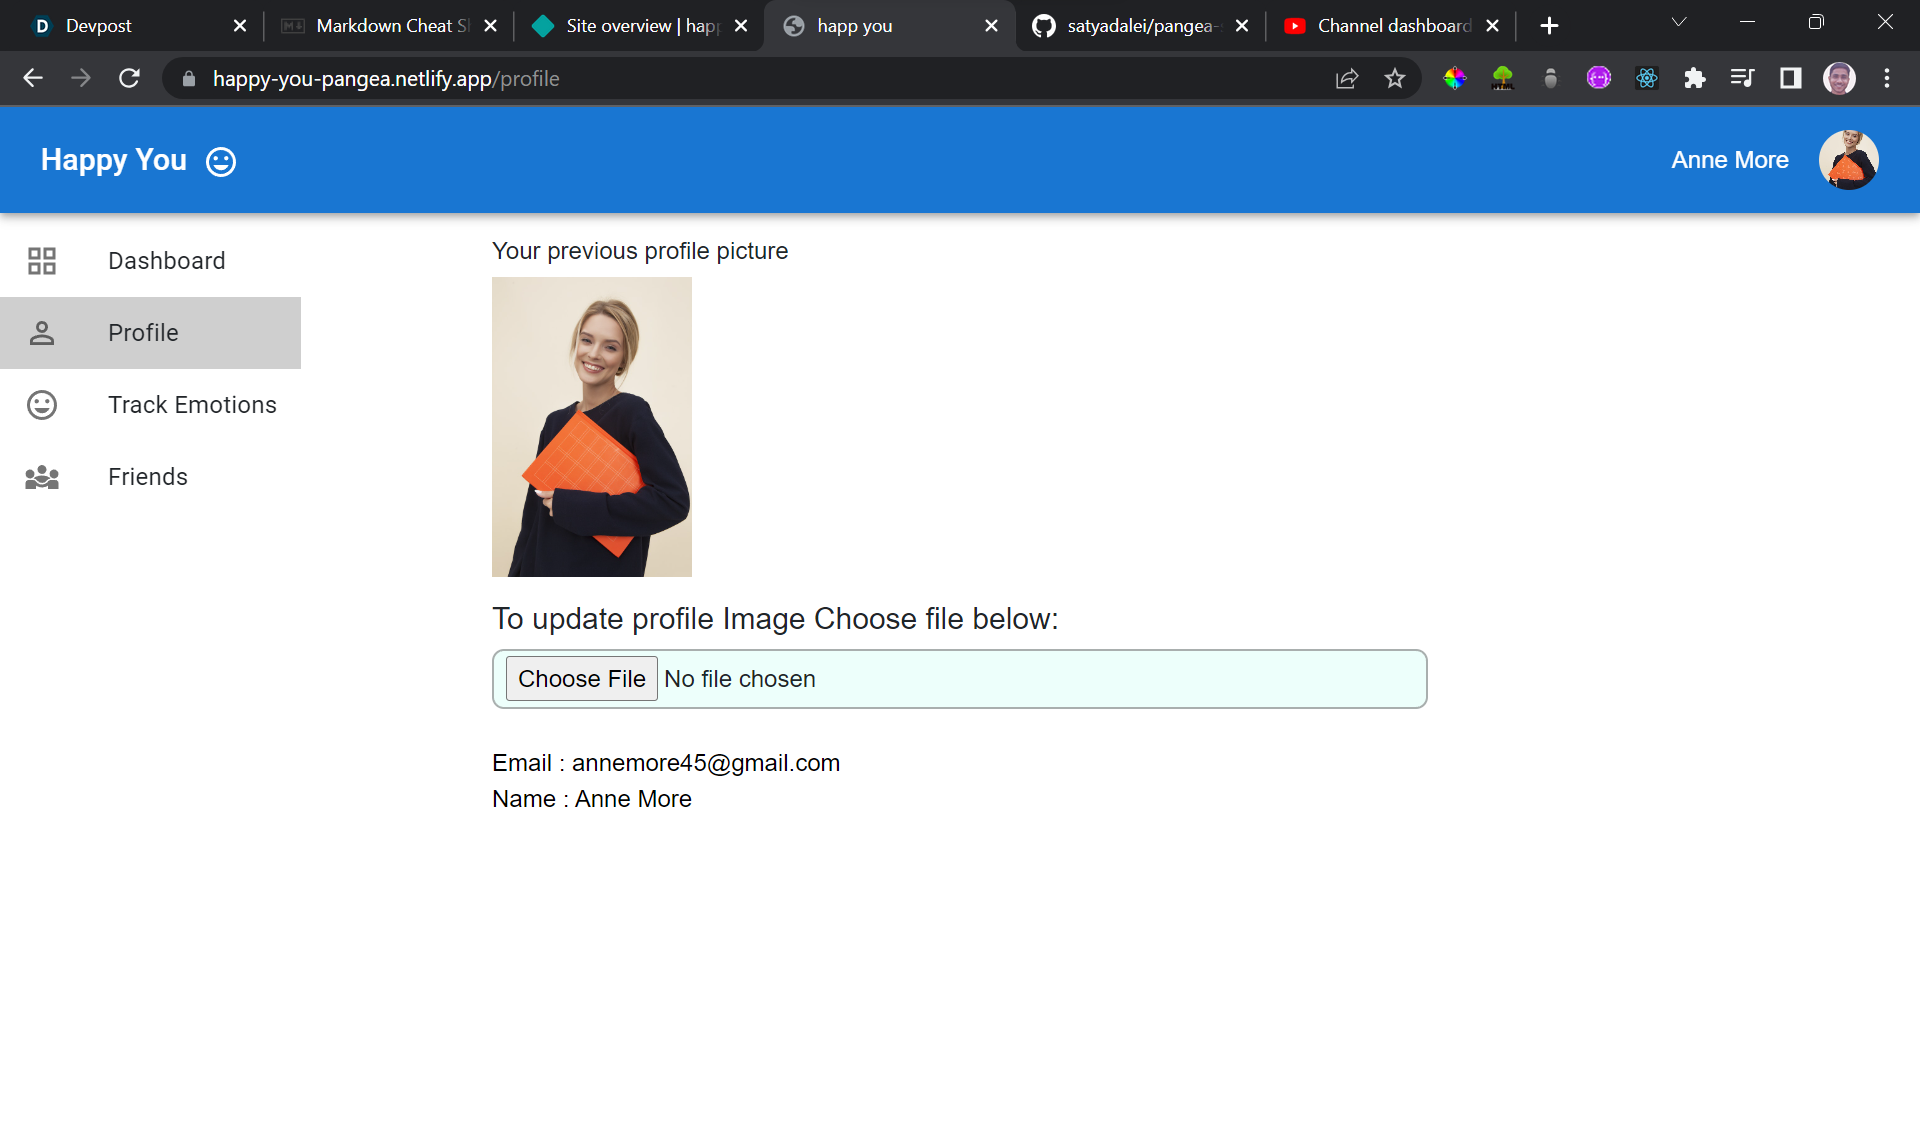This screenshot has width=1920, height=1128.
Task: Click the smiley logo next to Happy You
Action: (221, 161)
